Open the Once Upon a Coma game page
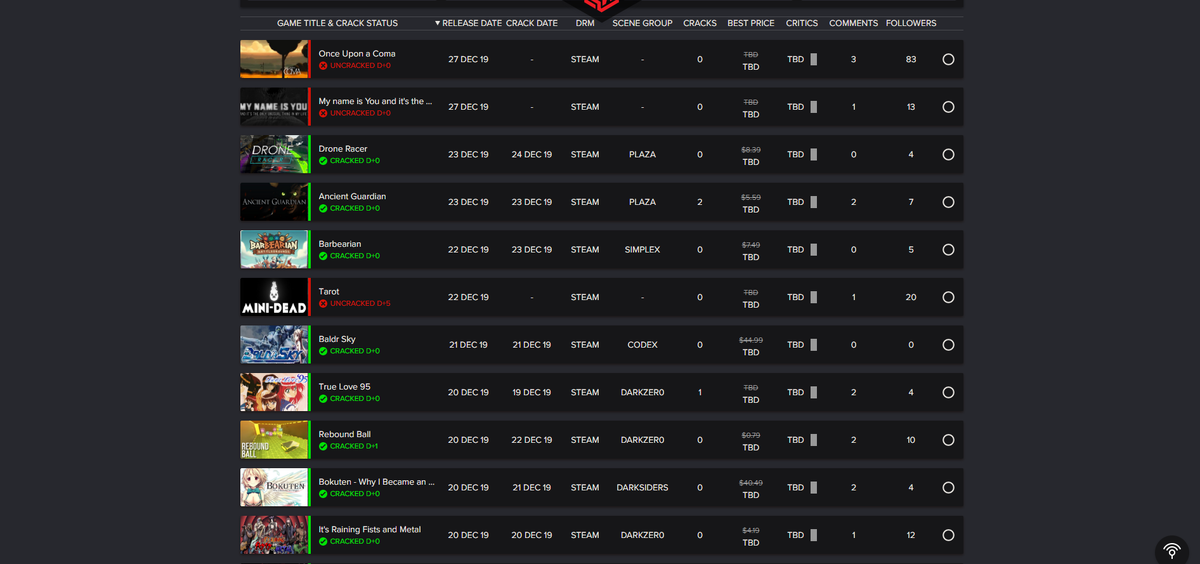Screen dimensions: 1200x564 [355, 54]
